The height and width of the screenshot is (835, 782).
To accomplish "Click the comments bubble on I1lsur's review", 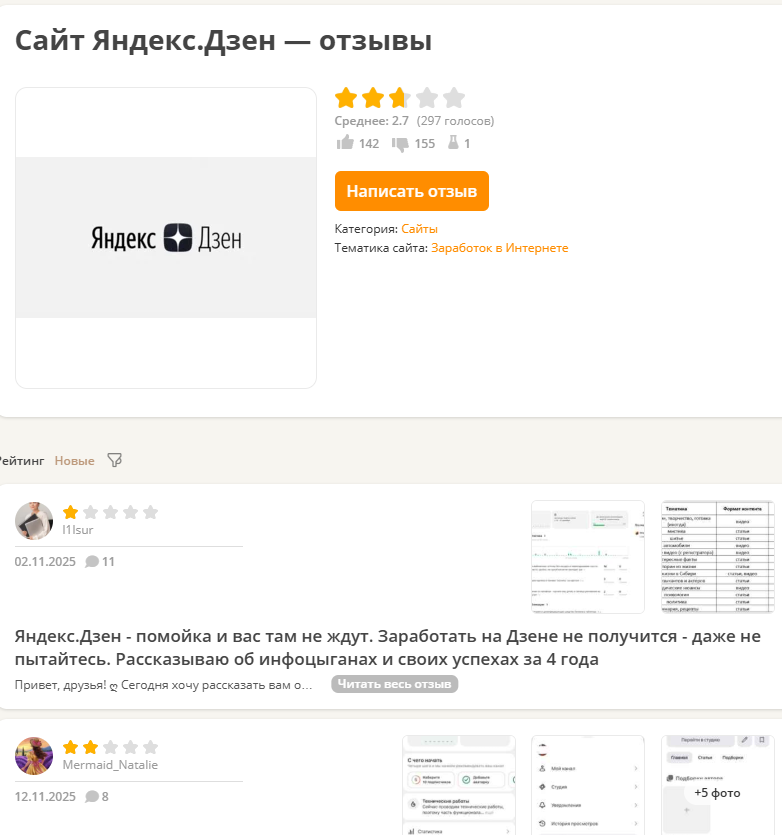I will 92,562.
